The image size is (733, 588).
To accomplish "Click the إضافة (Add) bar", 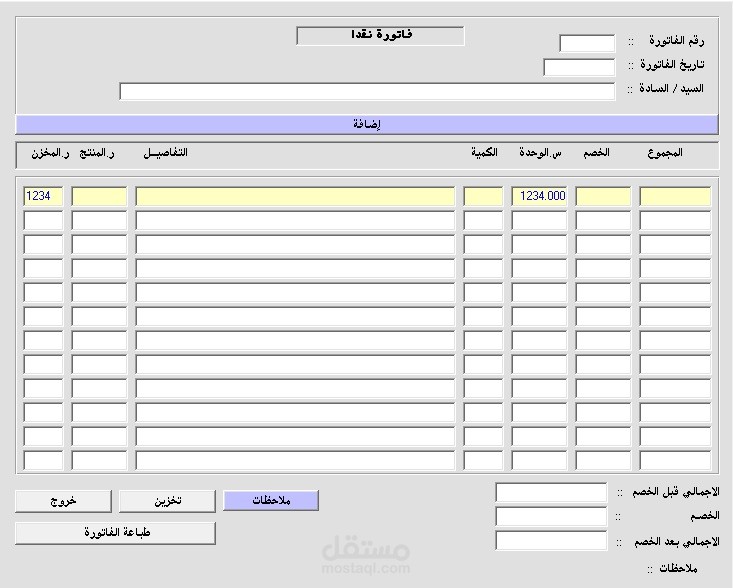I will coord(366,124).
